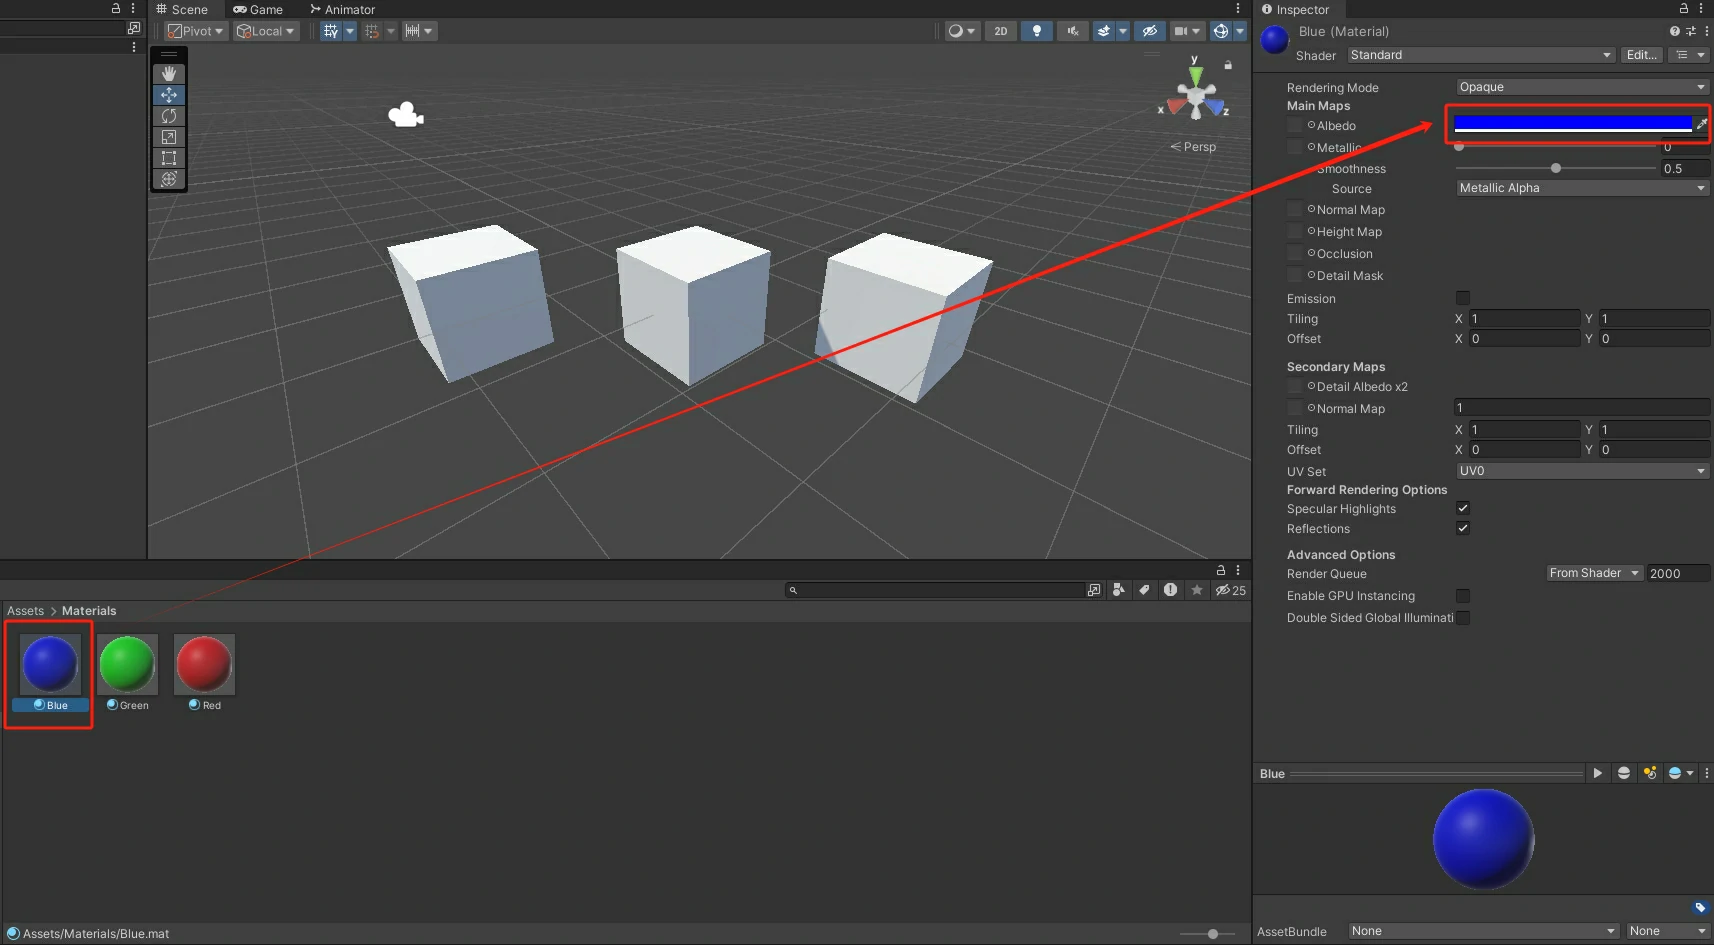The image size is (1714, 945).
Task: Click Search by Type icon
Action: 1119,590
